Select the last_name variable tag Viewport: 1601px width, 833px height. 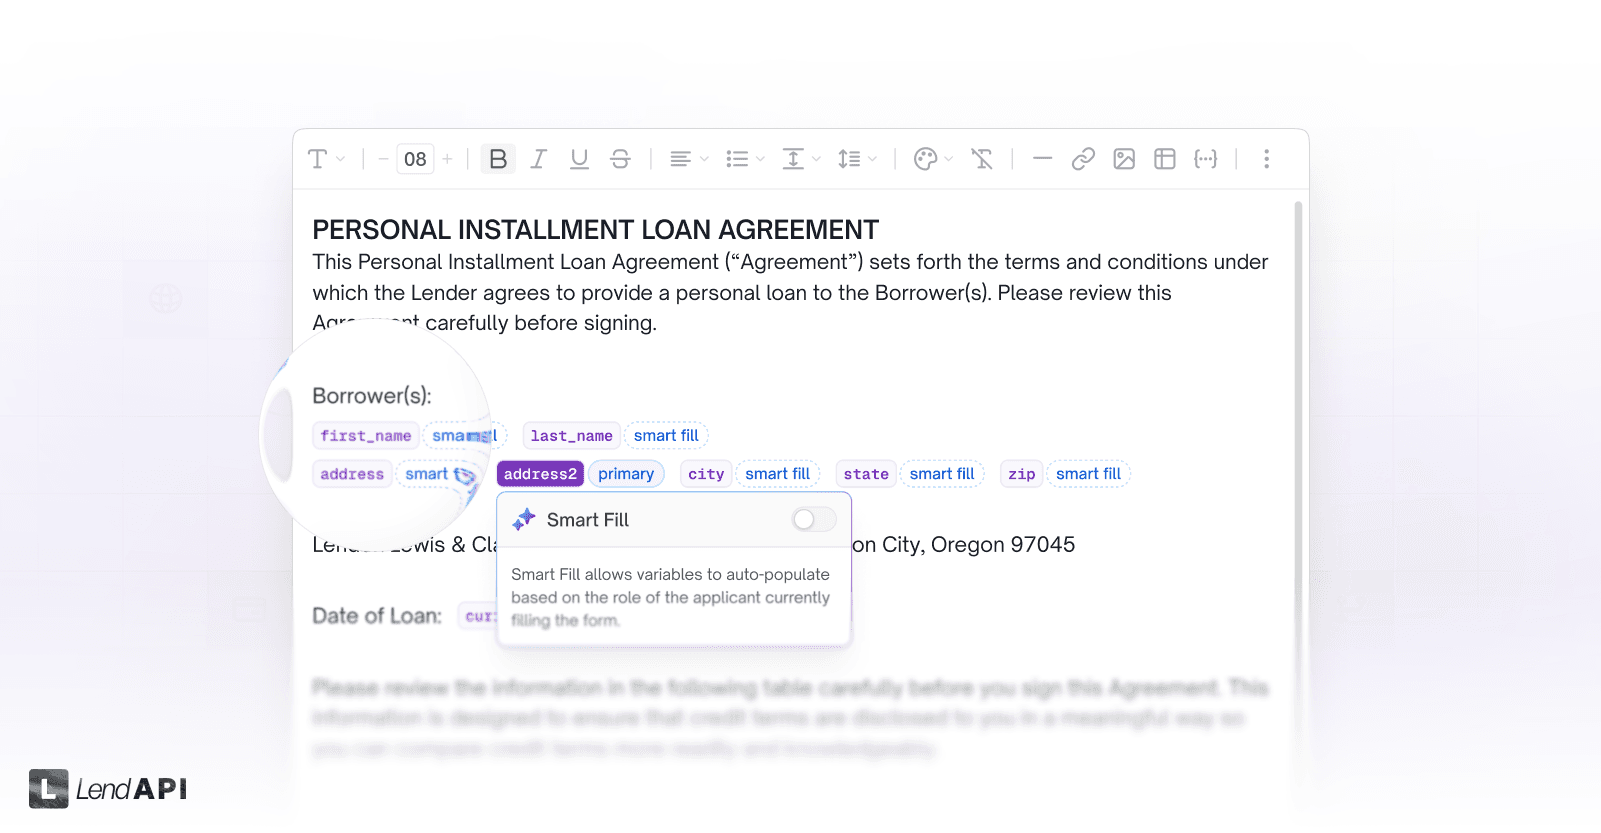571,436
